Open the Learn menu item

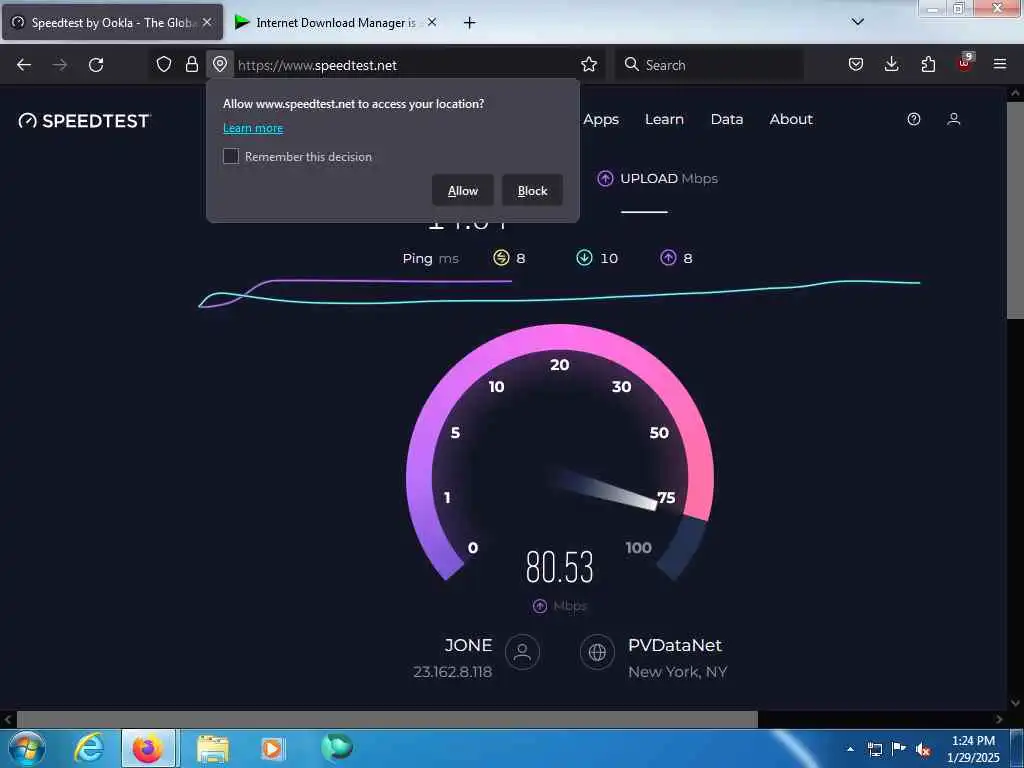pos(664,119)
